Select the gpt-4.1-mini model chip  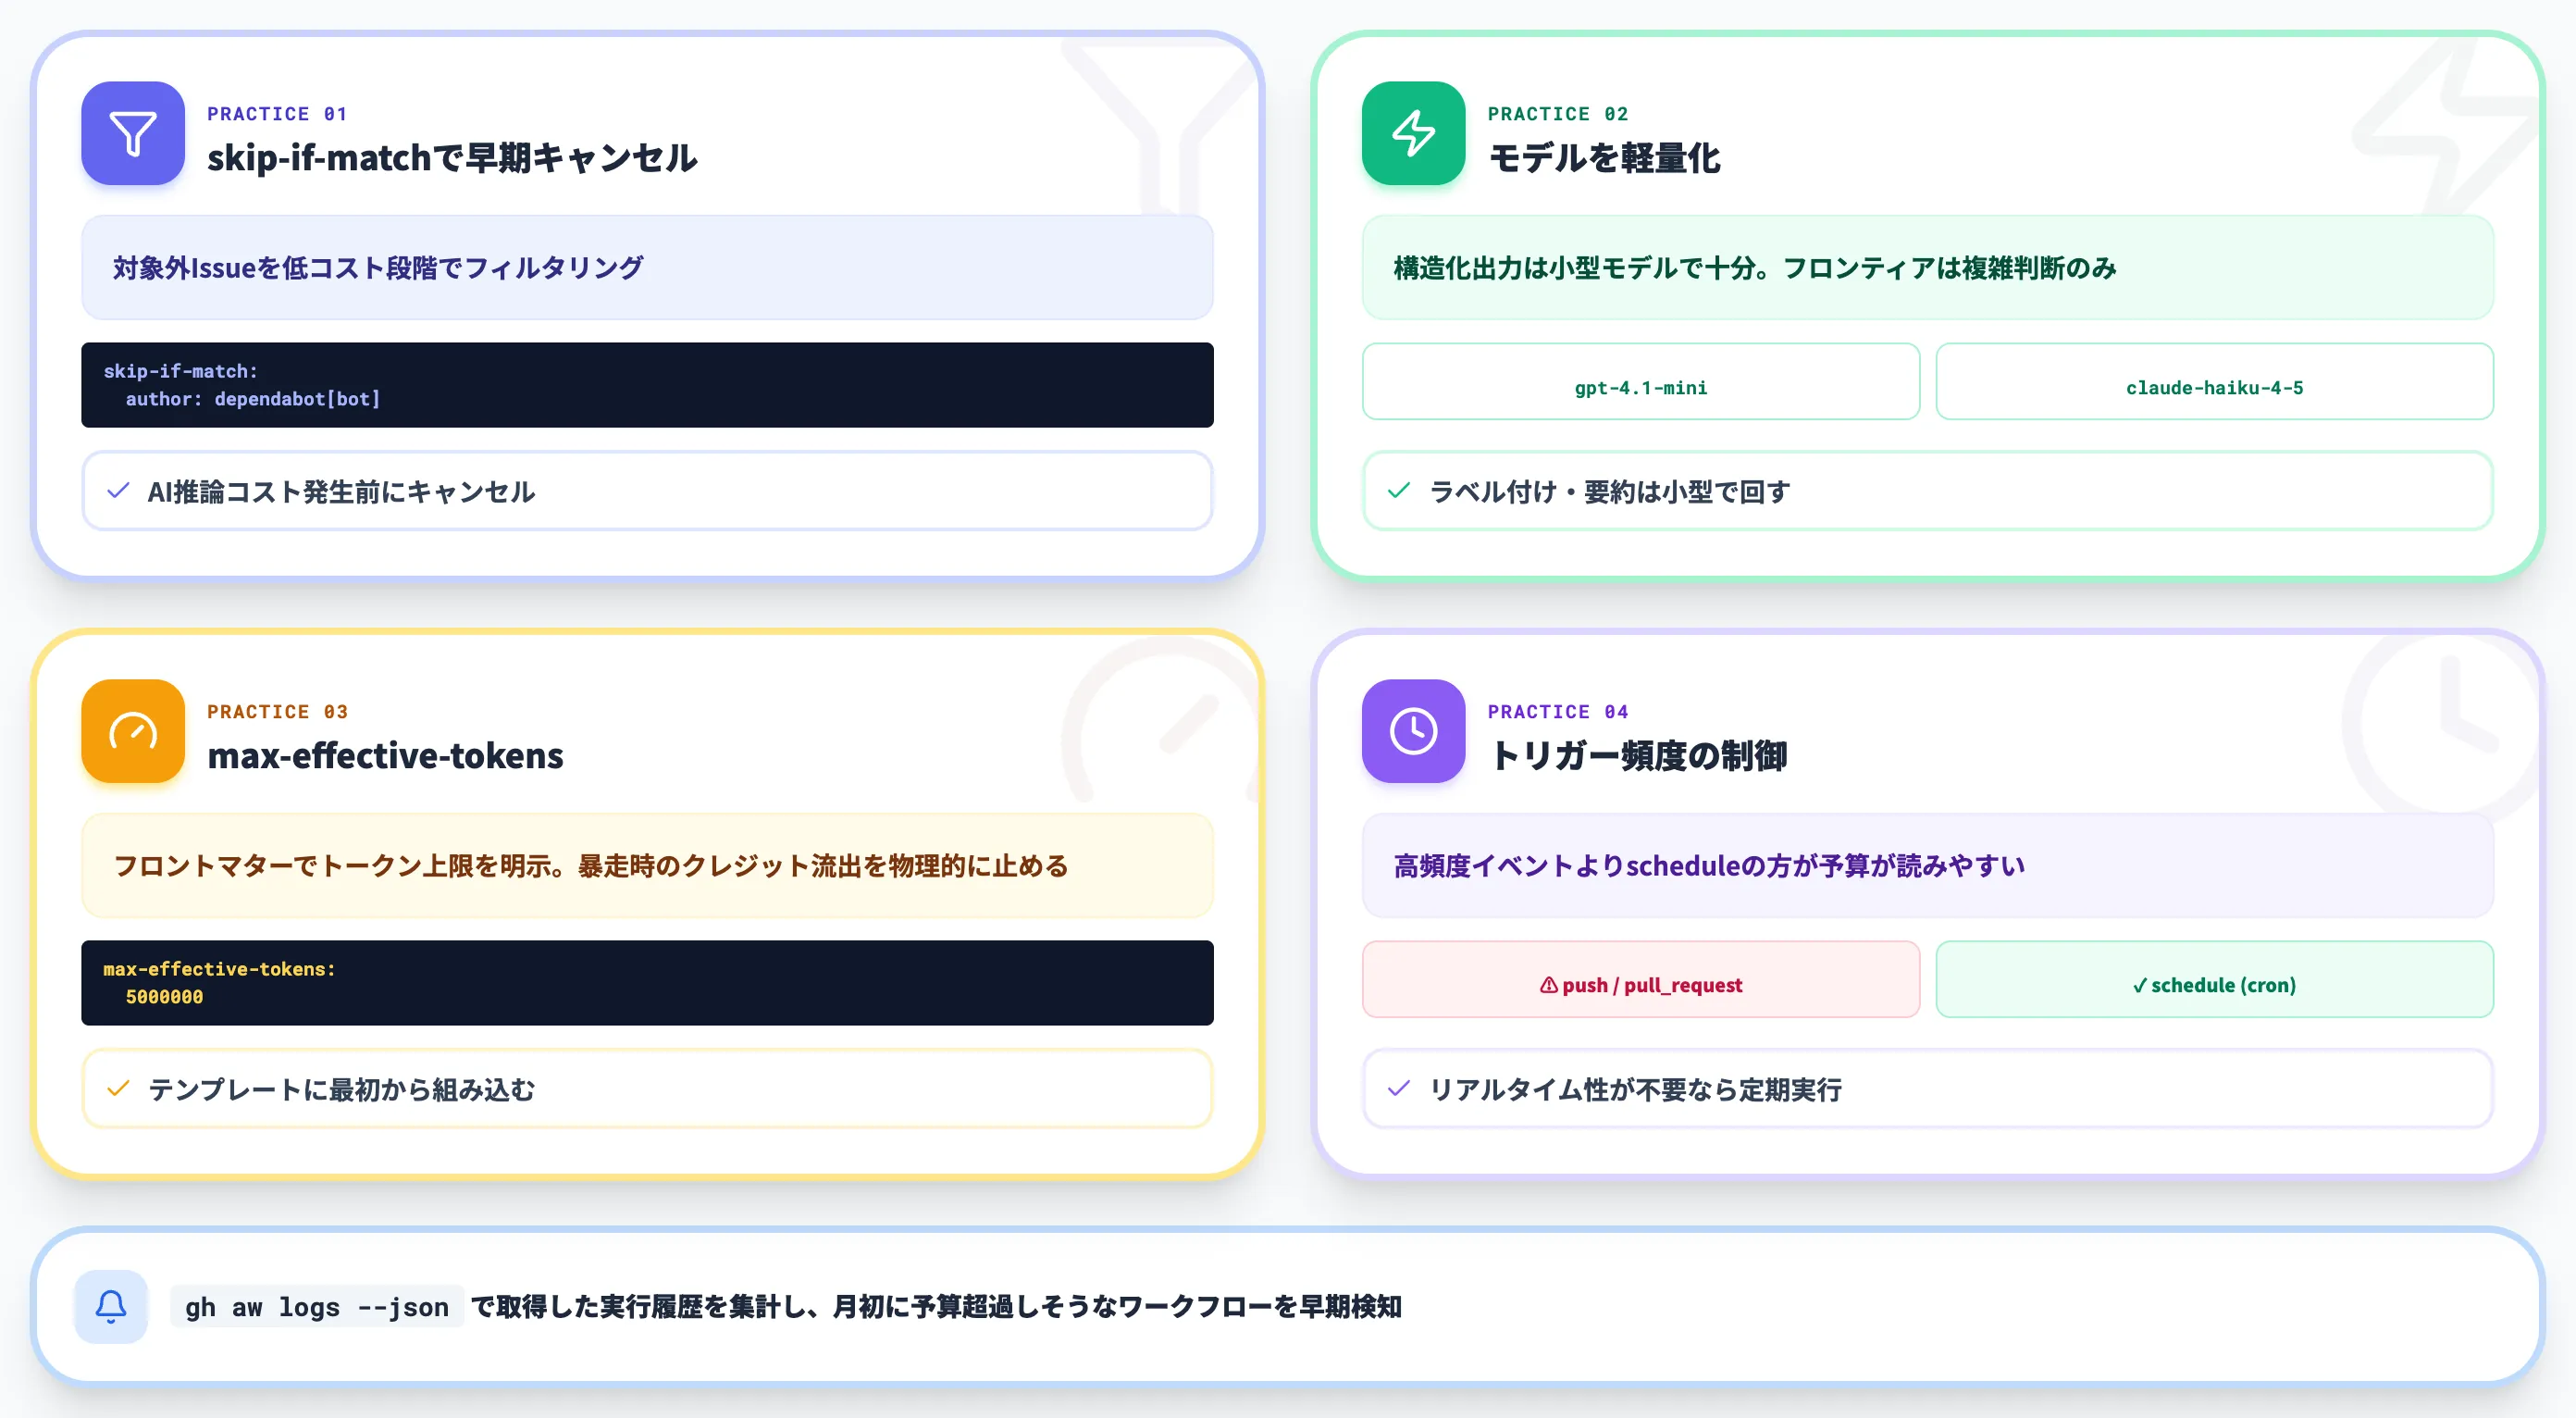coord(1641,382)
